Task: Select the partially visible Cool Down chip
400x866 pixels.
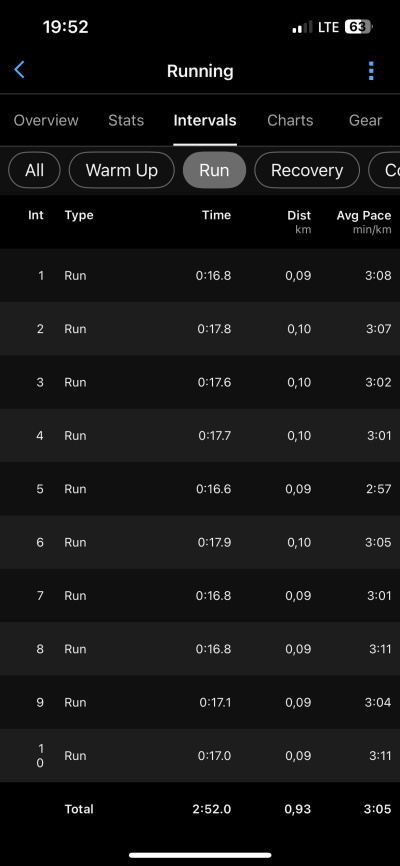Action: (x=385, y=170)
